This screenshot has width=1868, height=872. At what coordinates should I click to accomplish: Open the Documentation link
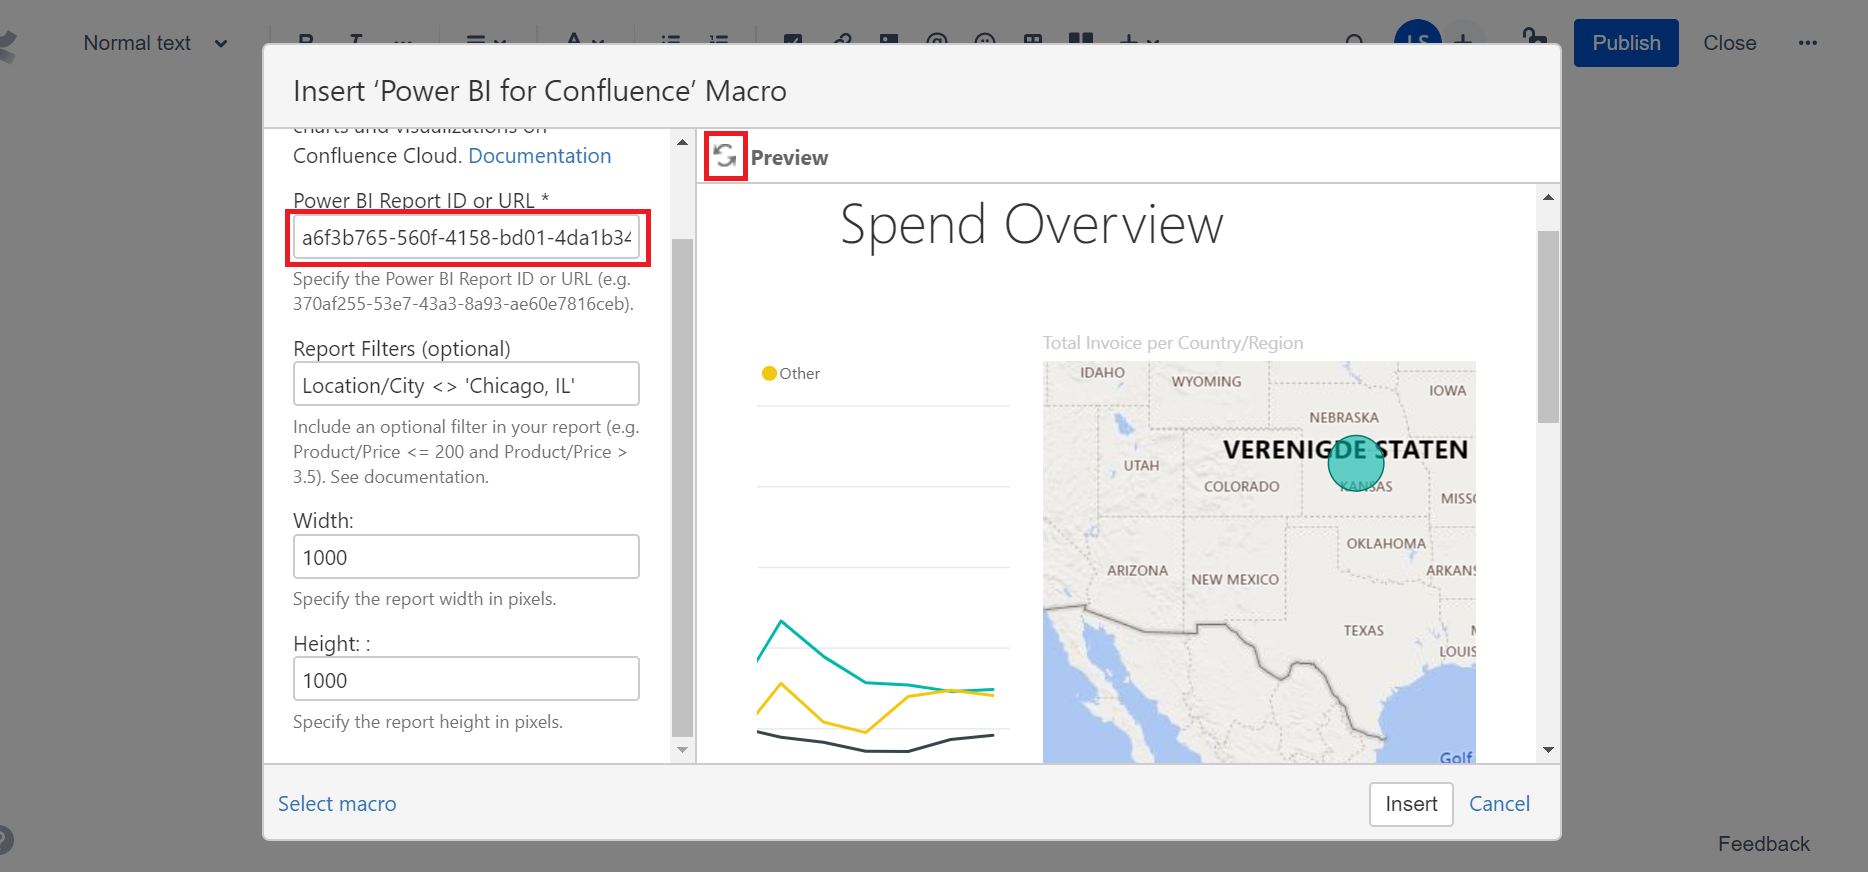pyautogui.click(x=539, y=156)
